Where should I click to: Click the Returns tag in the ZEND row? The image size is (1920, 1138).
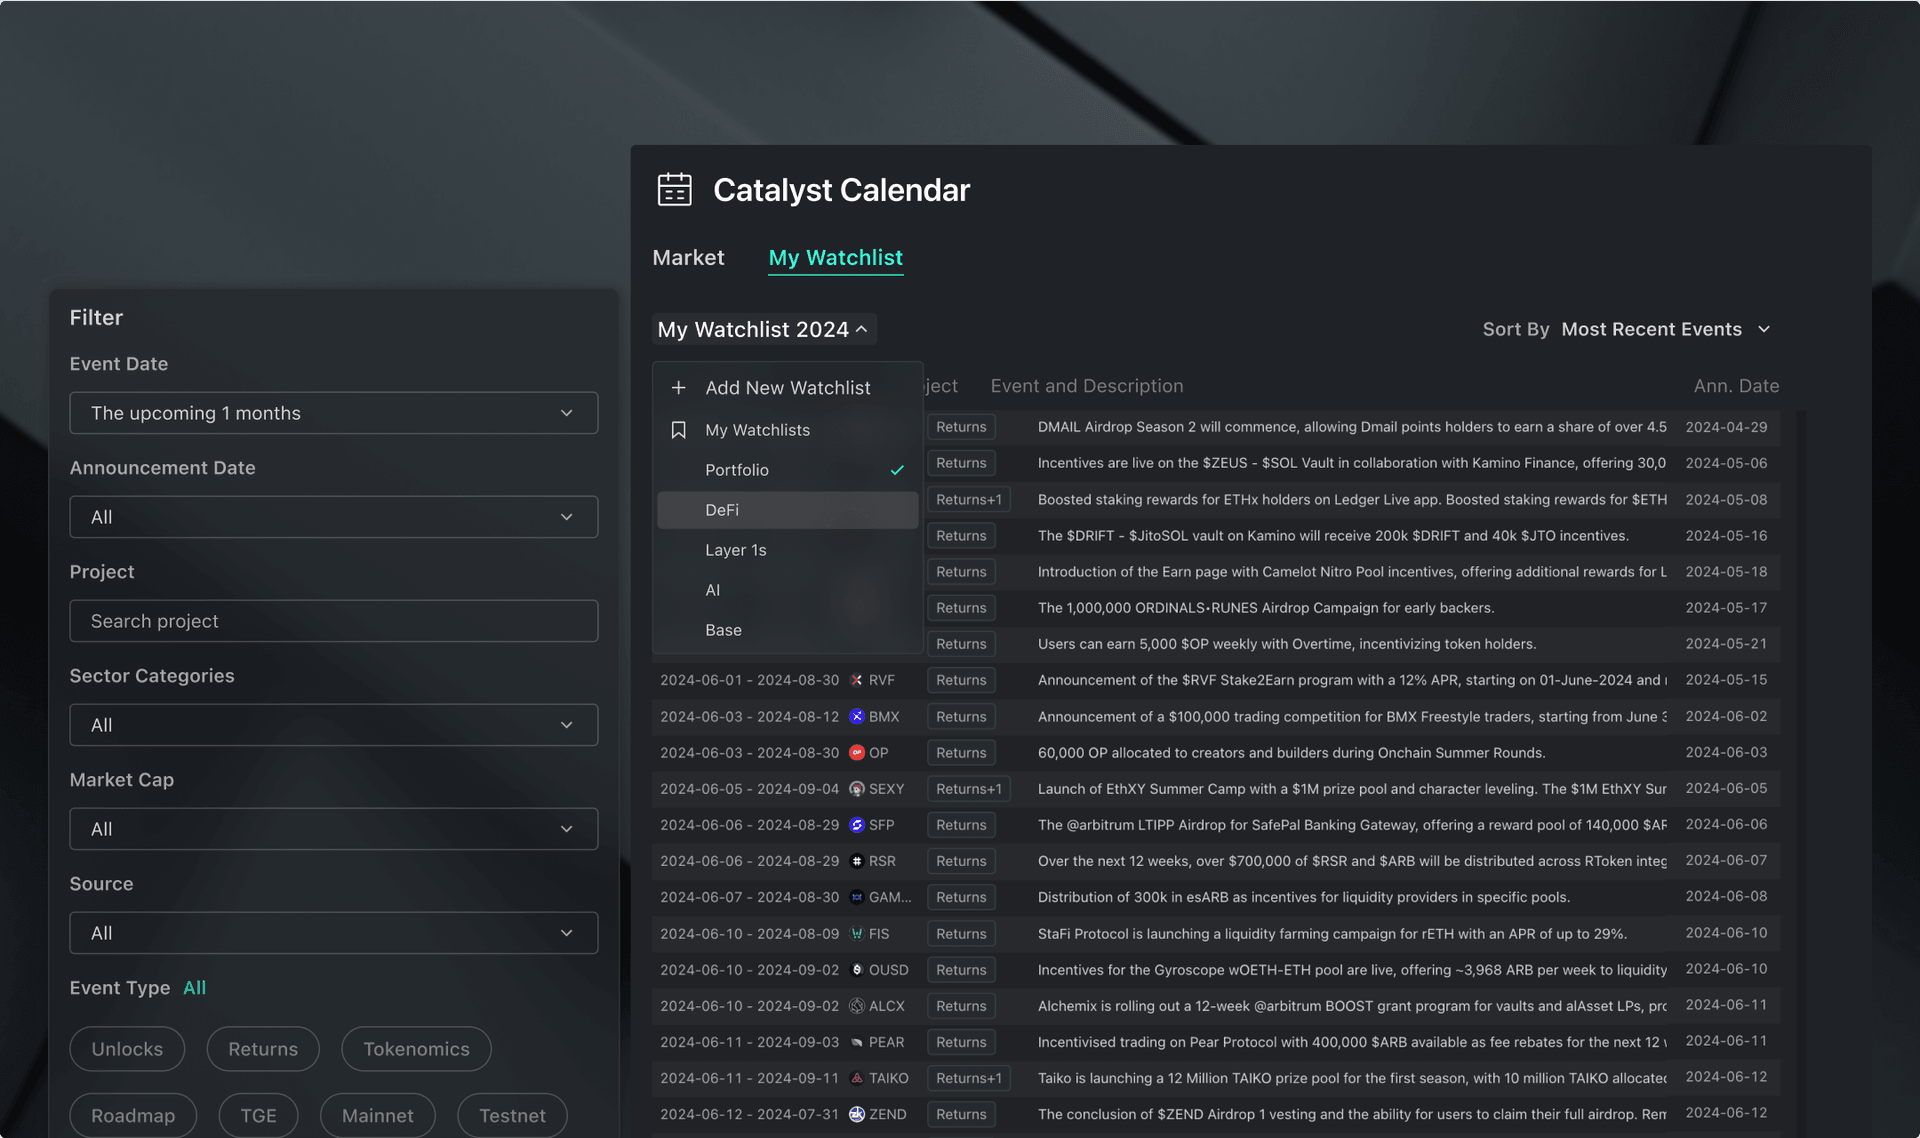tap(961, 1114)
